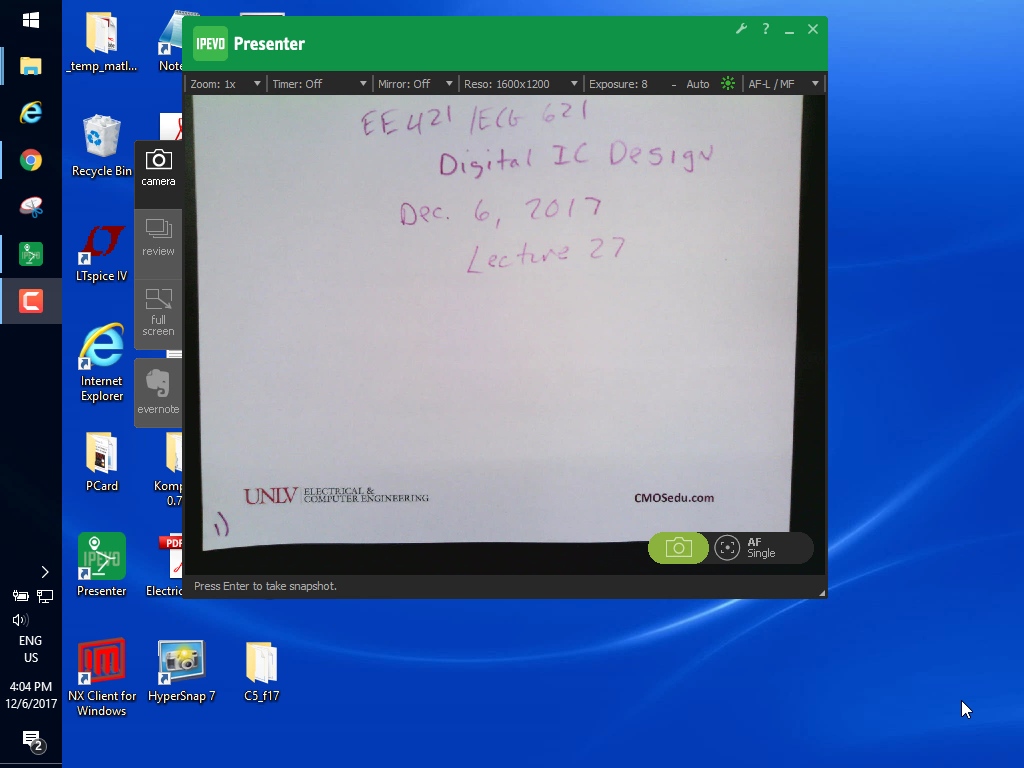Enter full screen mode

[x=158, y=313]
